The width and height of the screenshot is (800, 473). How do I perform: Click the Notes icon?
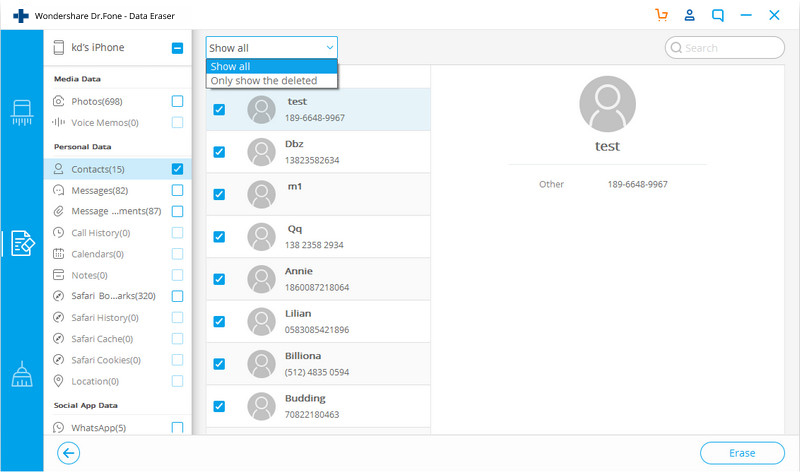59,275
